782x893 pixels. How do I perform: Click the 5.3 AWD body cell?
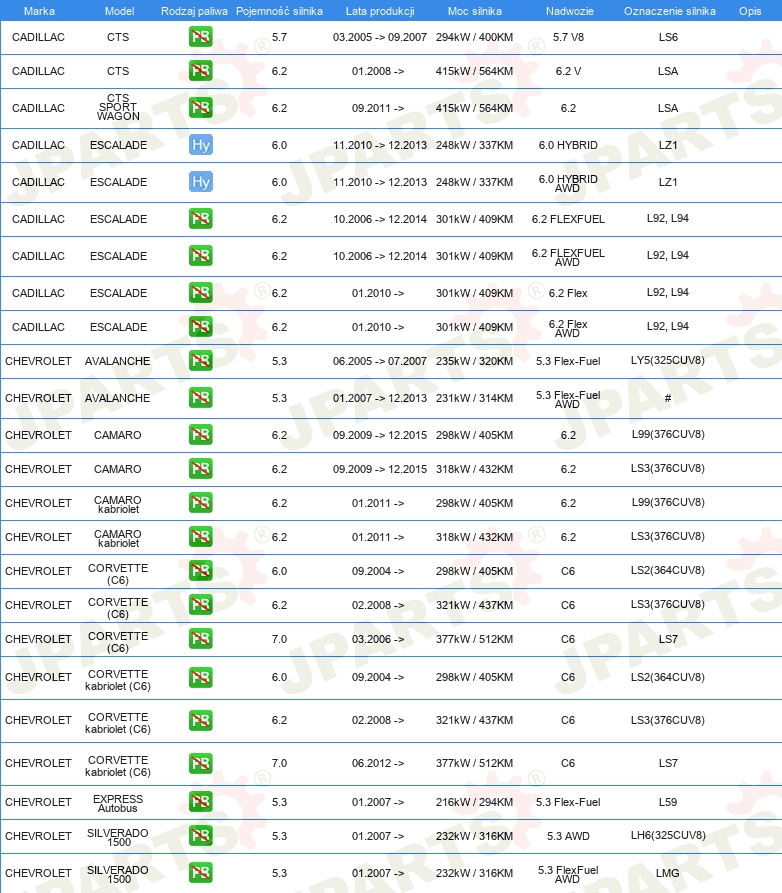tap(568, 836)
